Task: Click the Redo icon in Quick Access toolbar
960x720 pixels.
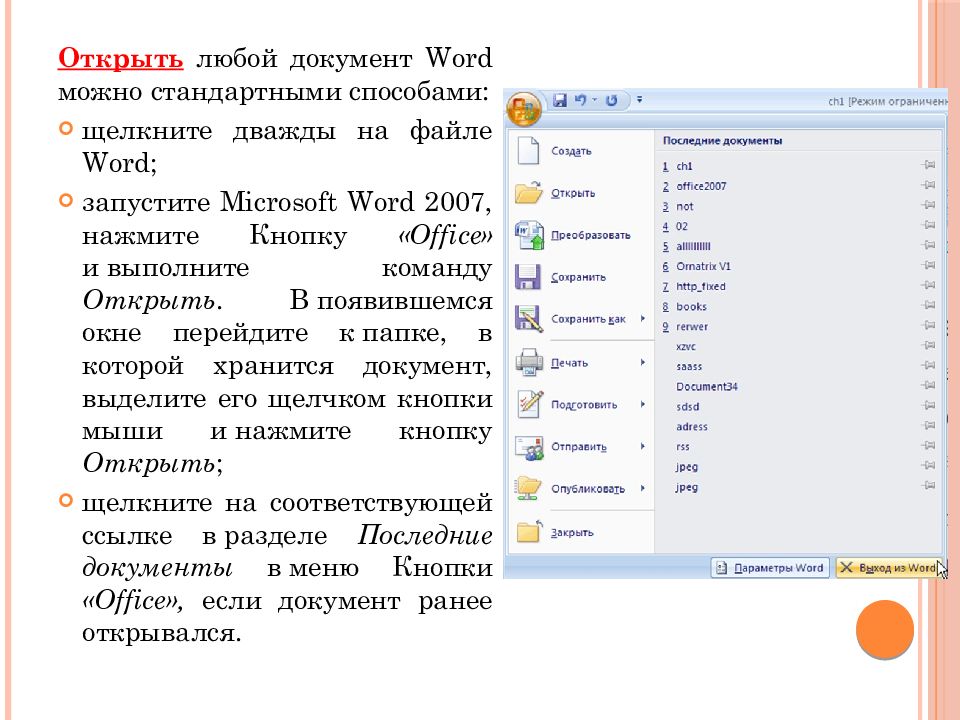Action: (611, 100)
